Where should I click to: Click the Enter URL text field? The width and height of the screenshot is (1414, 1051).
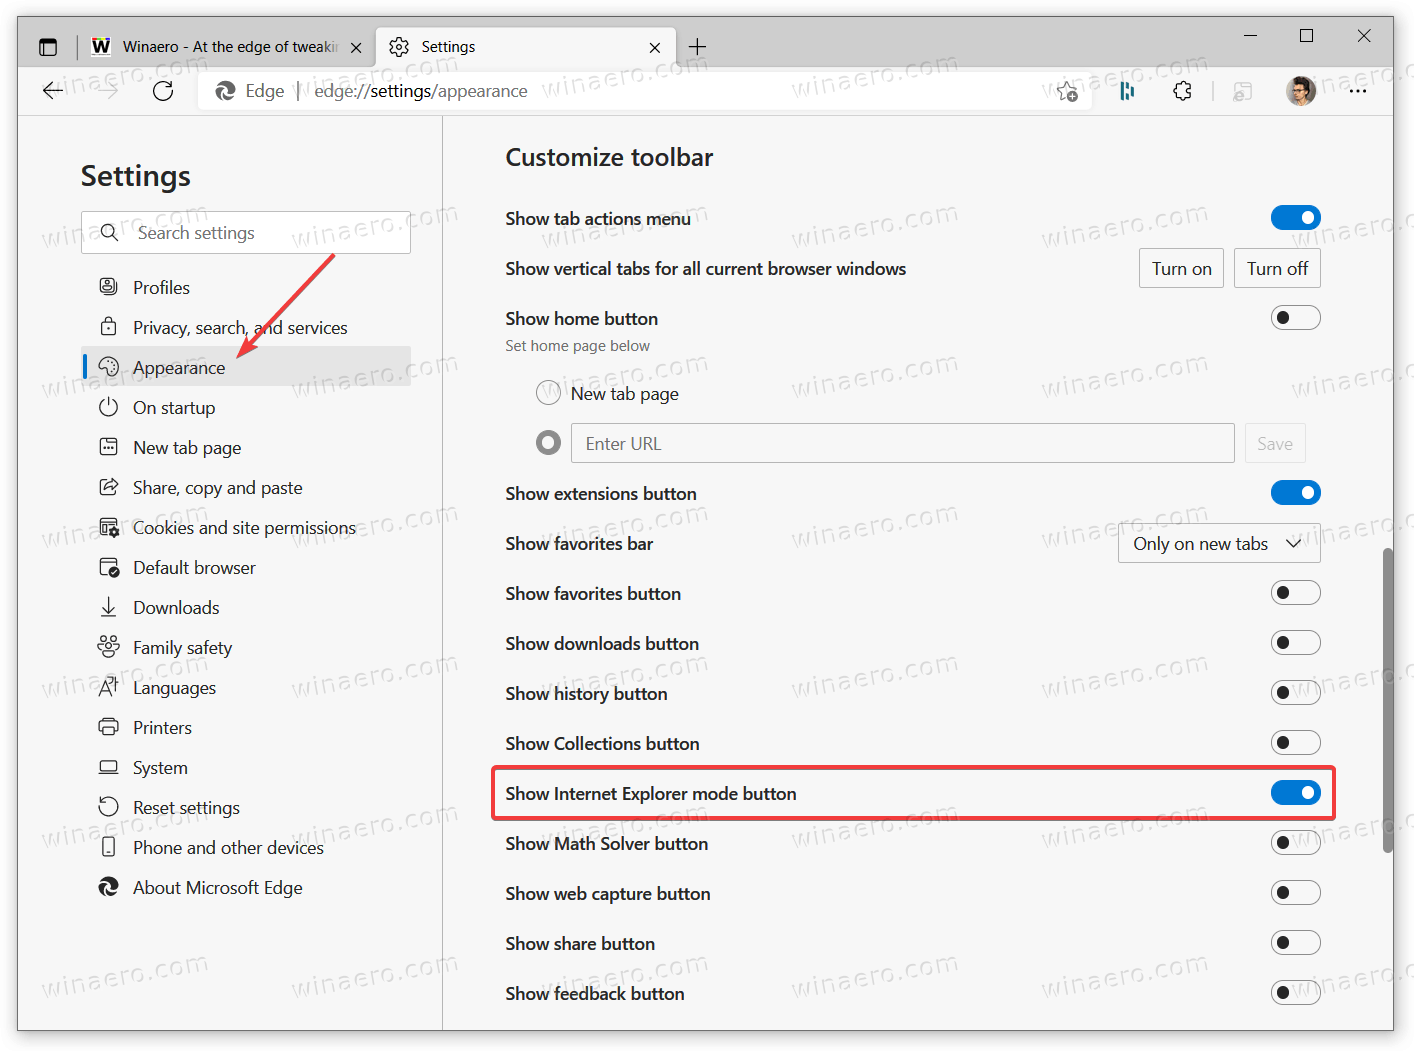902,443
